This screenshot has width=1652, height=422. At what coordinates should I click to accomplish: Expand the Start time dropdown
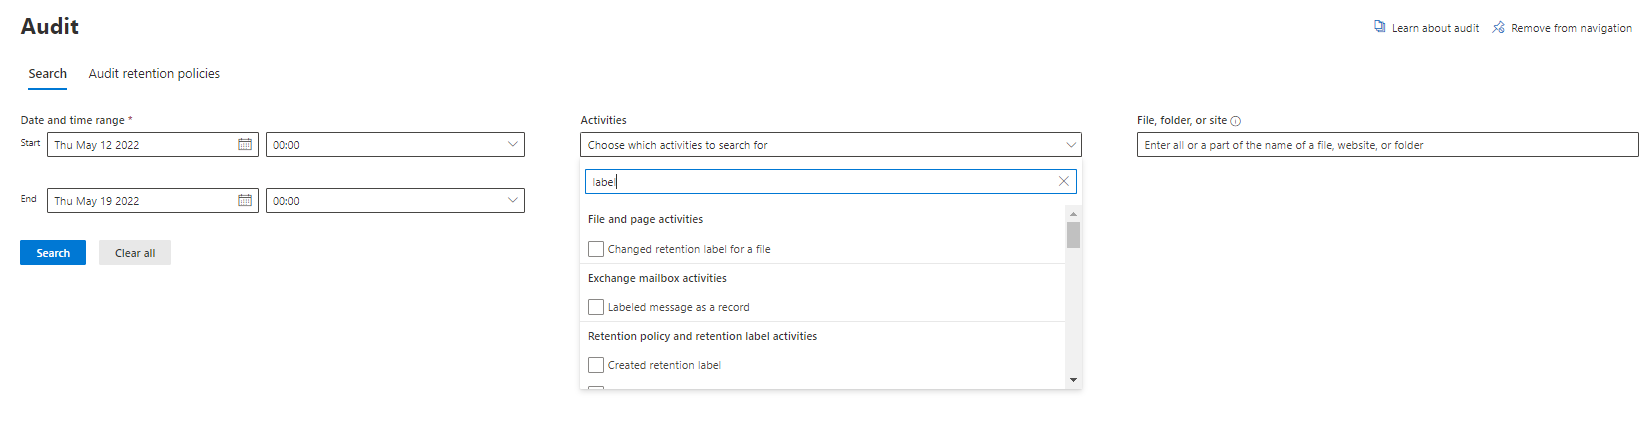(x=512, y=145)
